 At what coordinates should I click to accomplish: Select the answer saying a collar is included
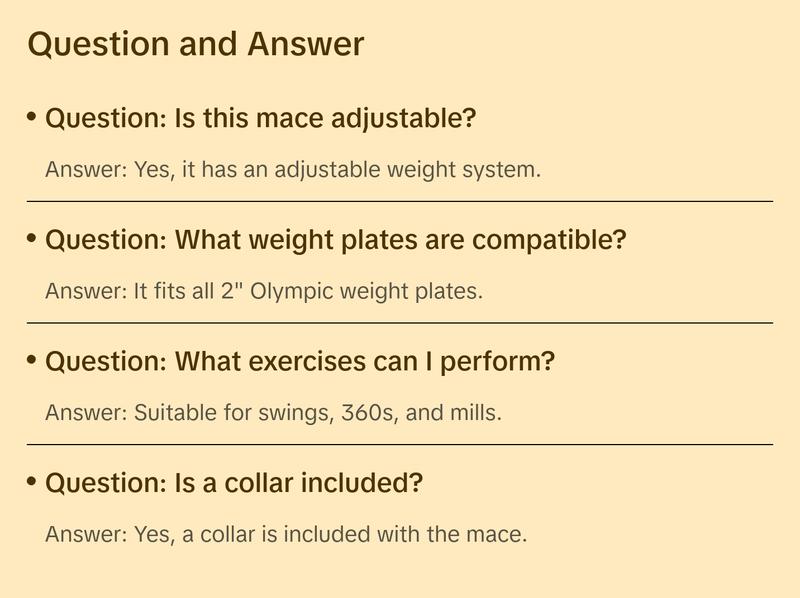click(x=286, y=534)
